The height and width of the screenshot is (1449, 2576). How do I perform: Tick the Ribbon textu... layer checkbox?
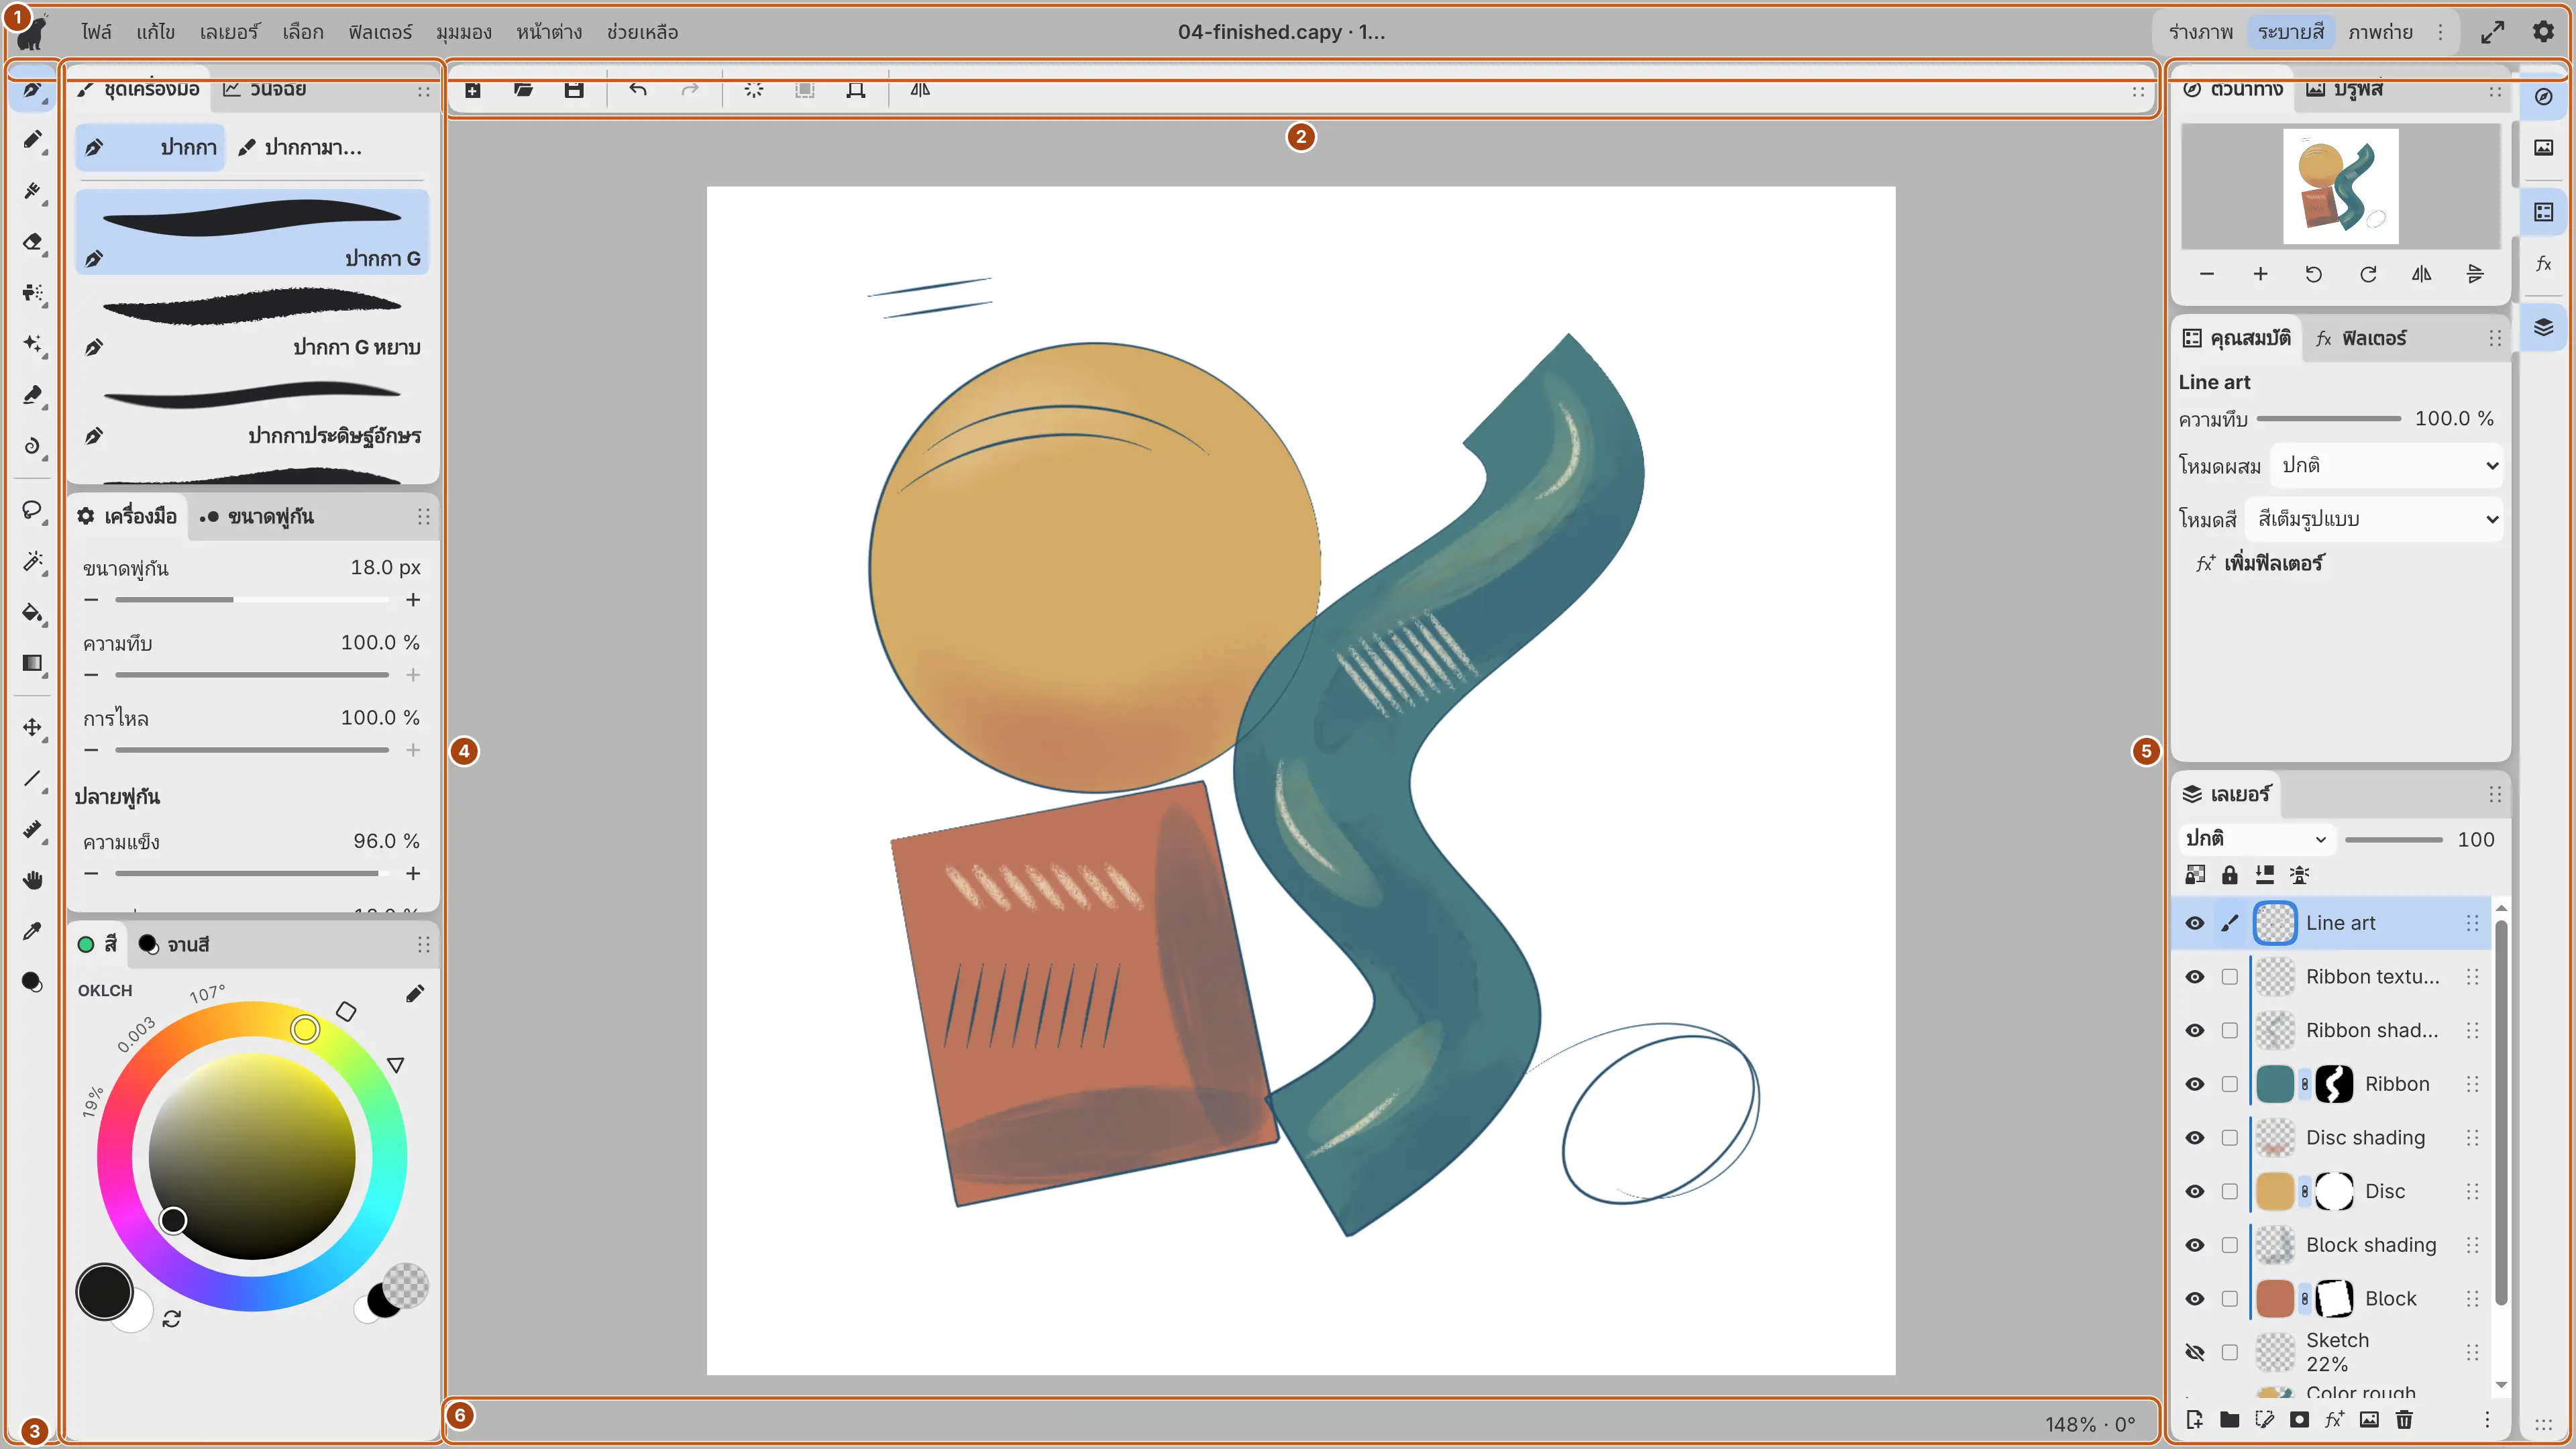pyautogui.click(x=2230, y=977)
